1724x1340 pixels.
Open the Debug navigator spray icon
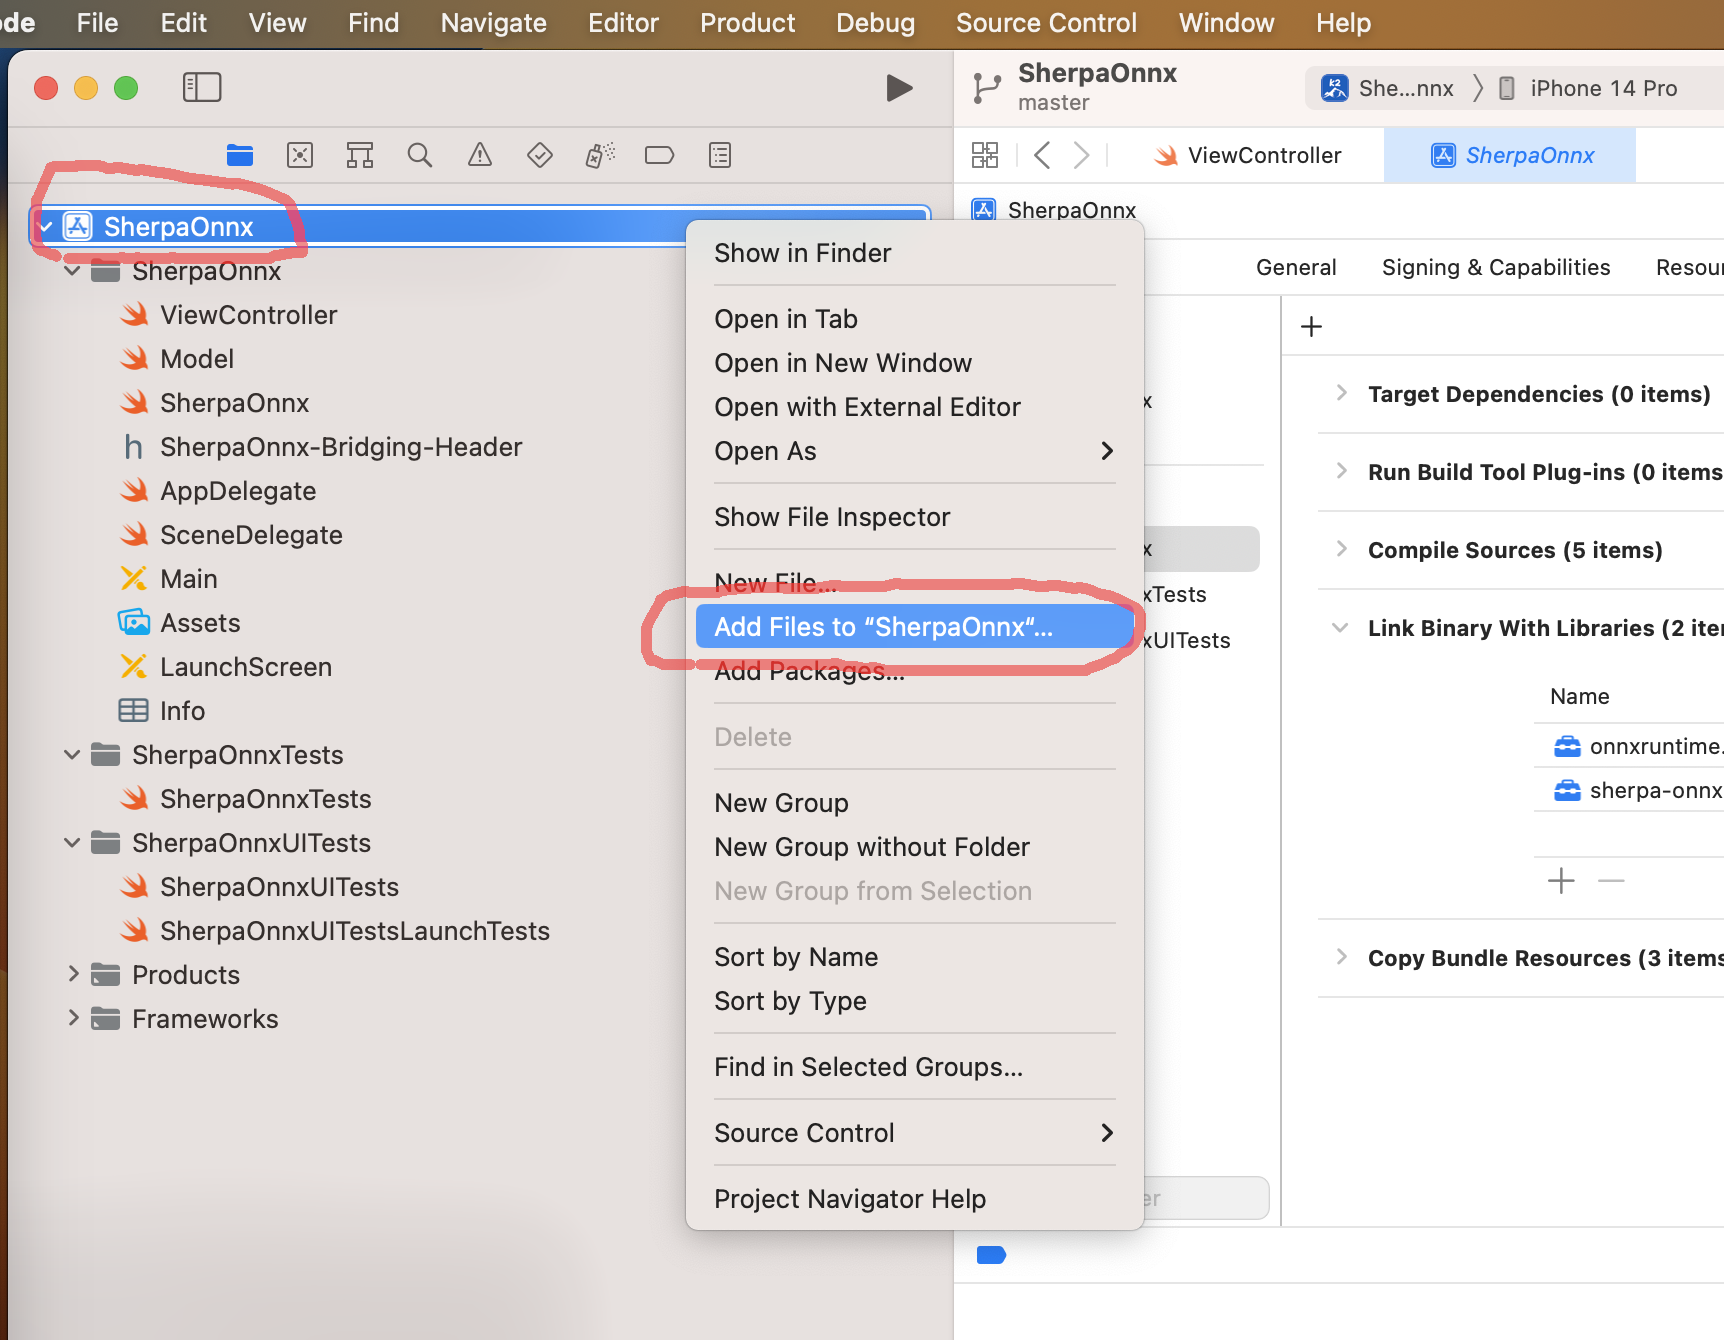pos(600,155)
